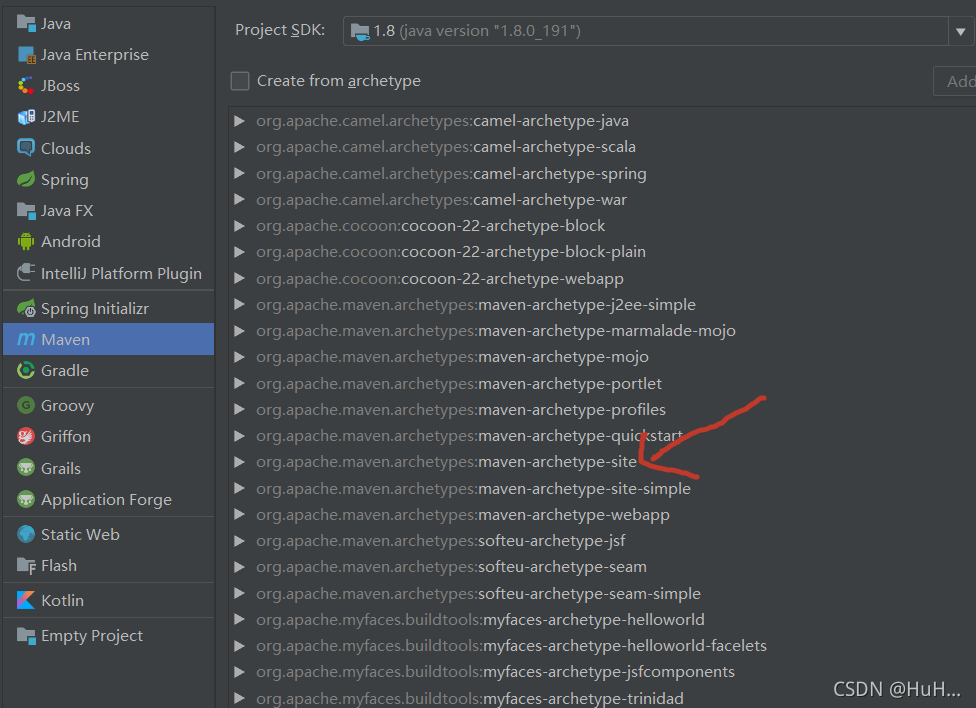Select cocoon-22-archetype-webapp row text

[x=439, y=279]
